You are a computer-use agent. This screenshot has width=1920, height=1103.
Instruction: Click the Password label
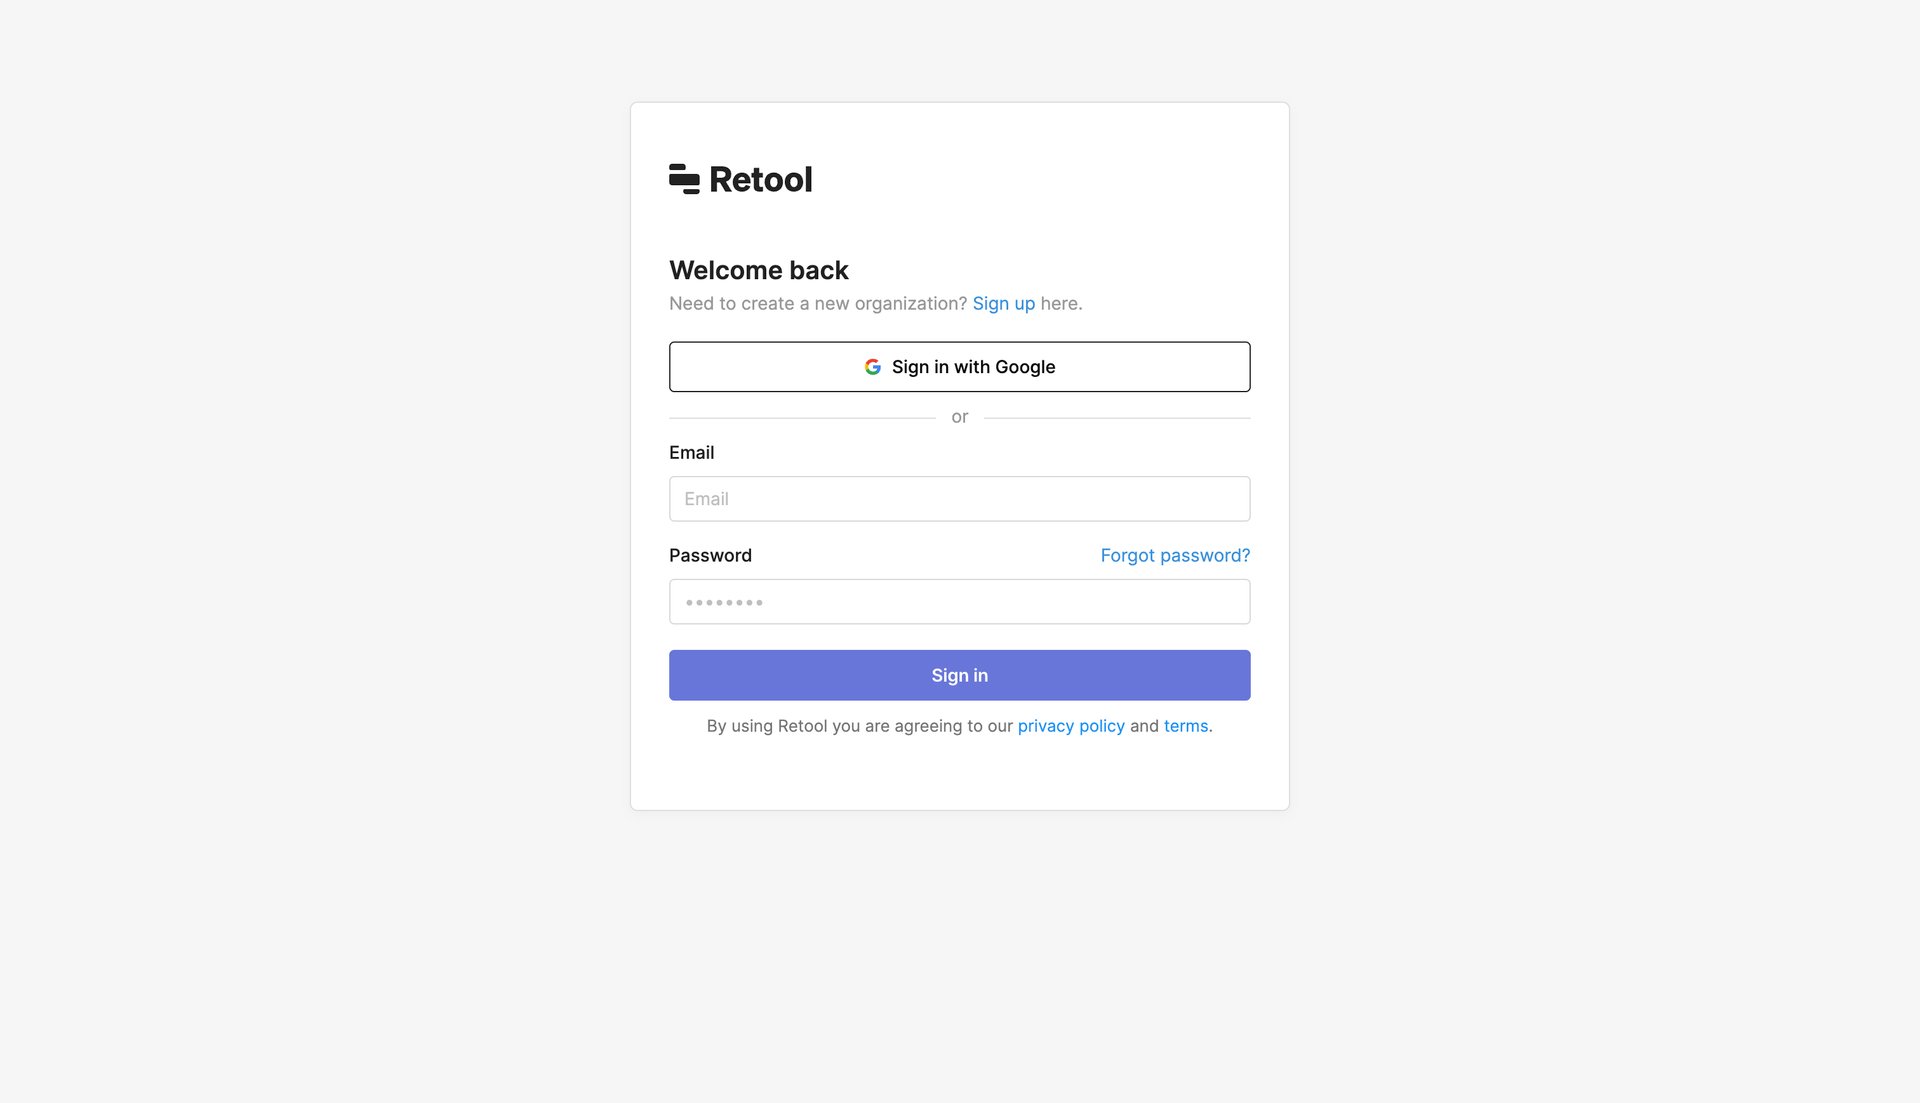[x=710, y=555]
